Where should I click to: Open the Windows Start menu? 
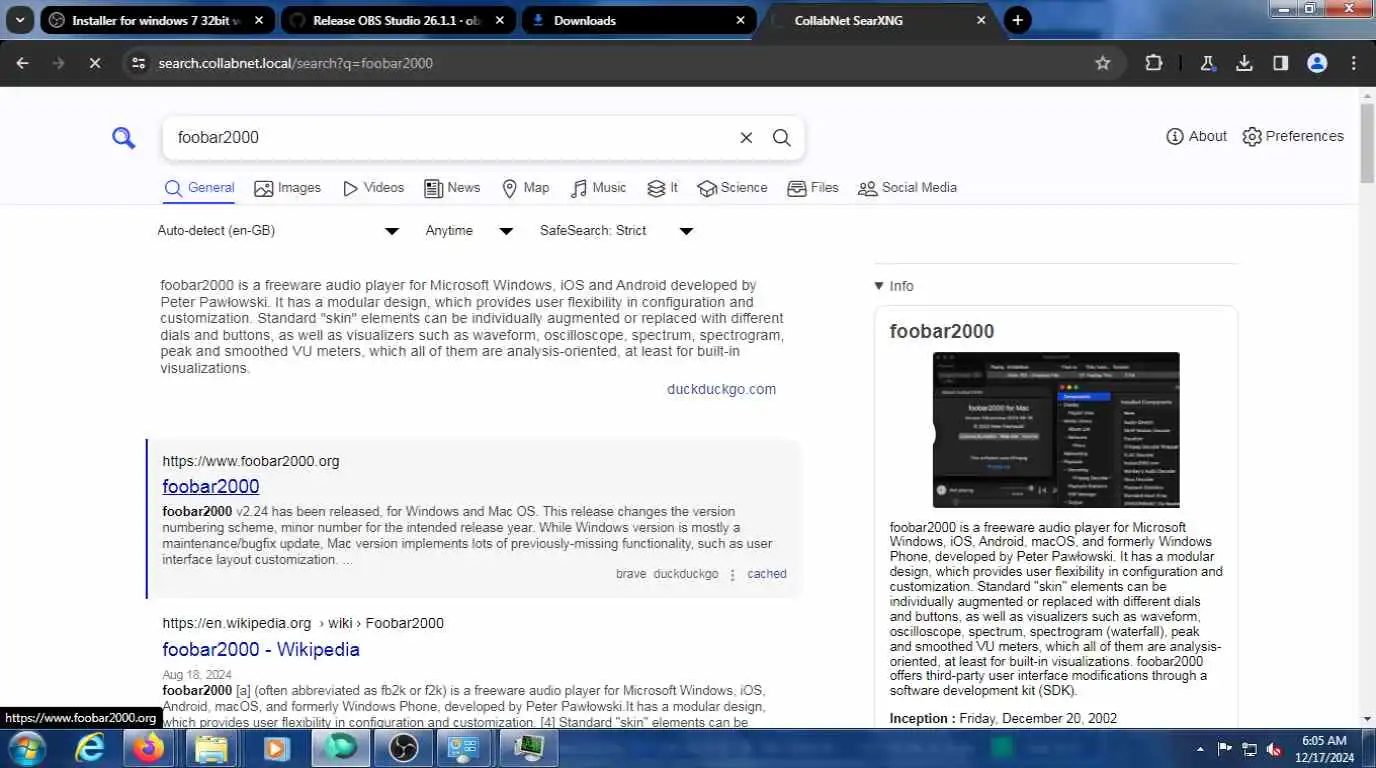tap(25, 748)
